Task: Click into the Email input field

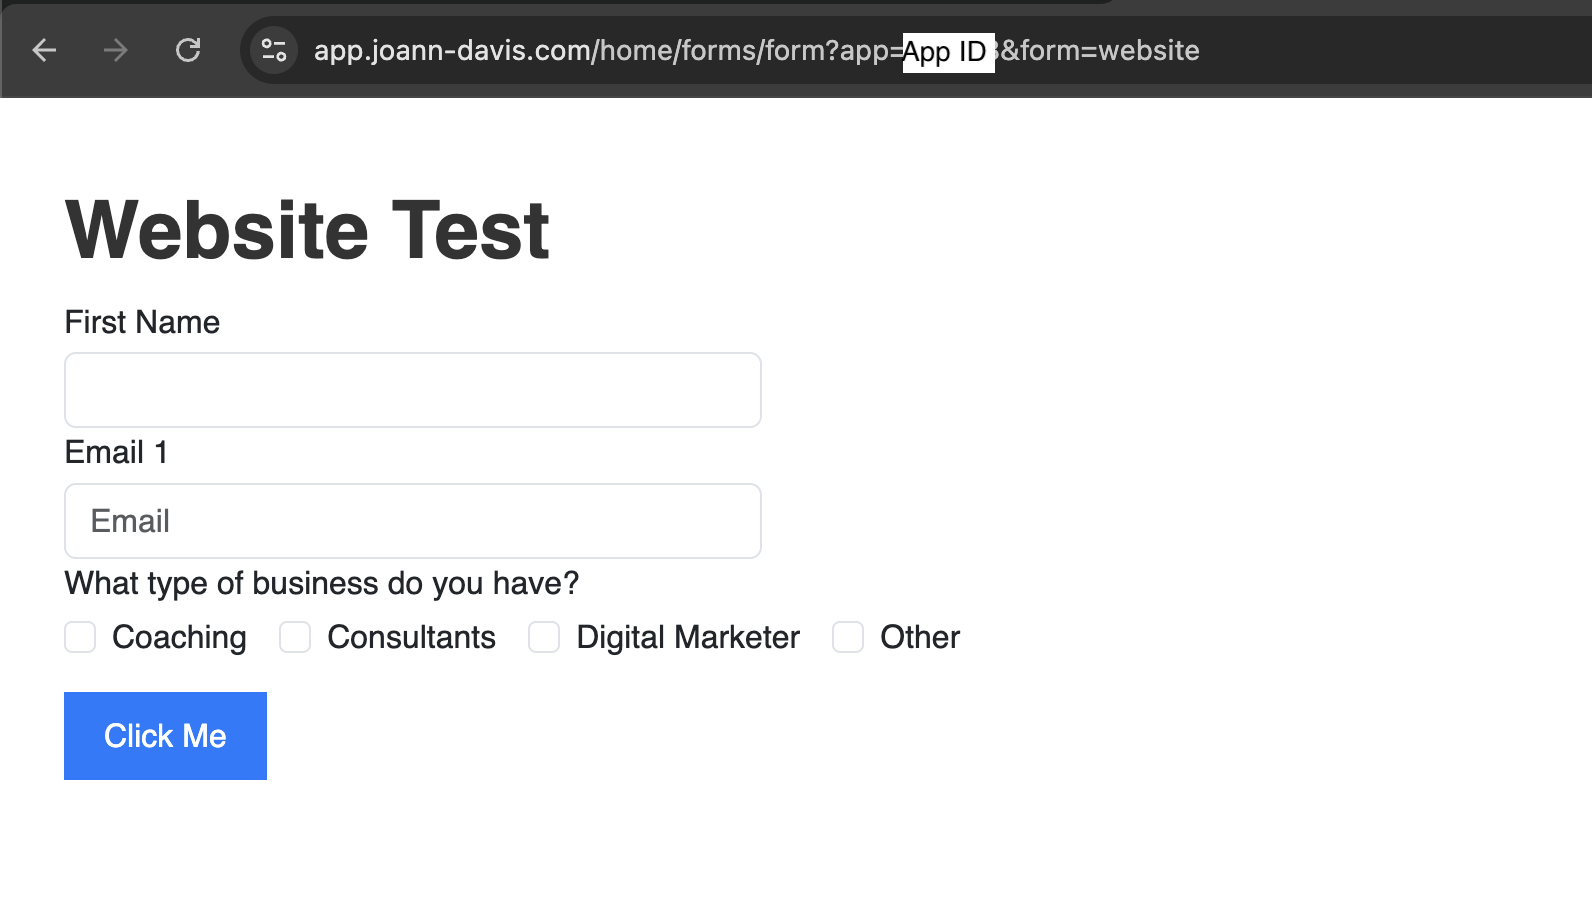Action: tap(412, 521)
